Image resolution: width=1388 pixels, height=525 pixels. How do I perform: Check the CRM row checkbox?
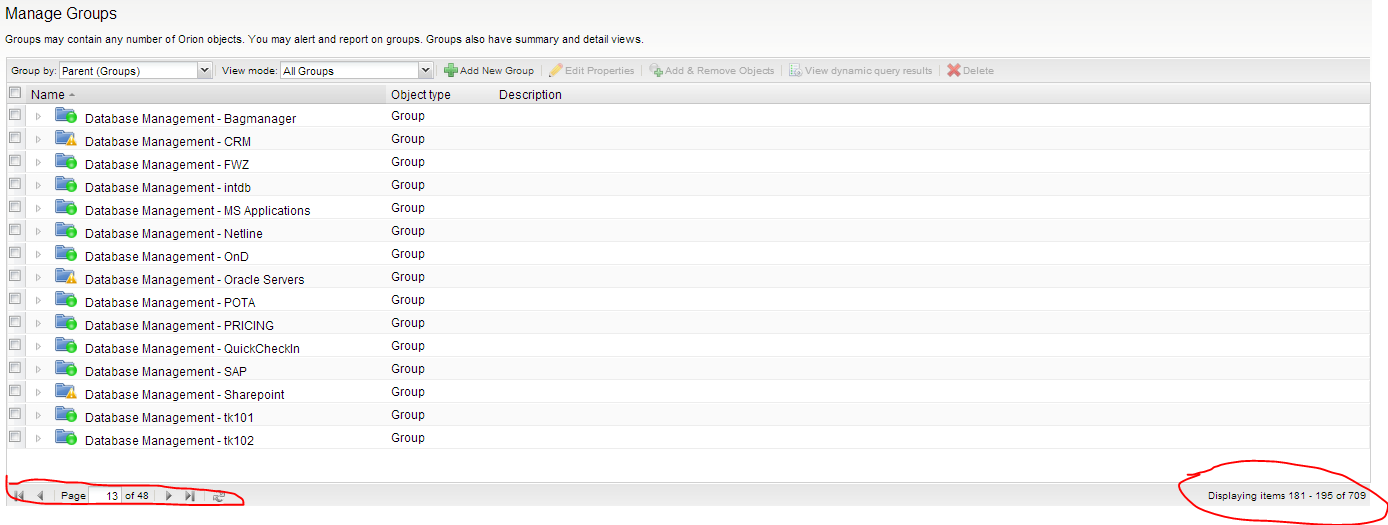15,138
